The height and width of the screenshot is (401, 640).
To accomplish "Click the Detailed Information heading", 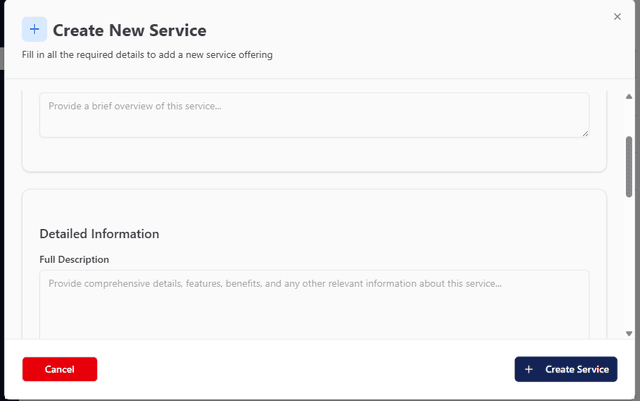I will 99,234.
